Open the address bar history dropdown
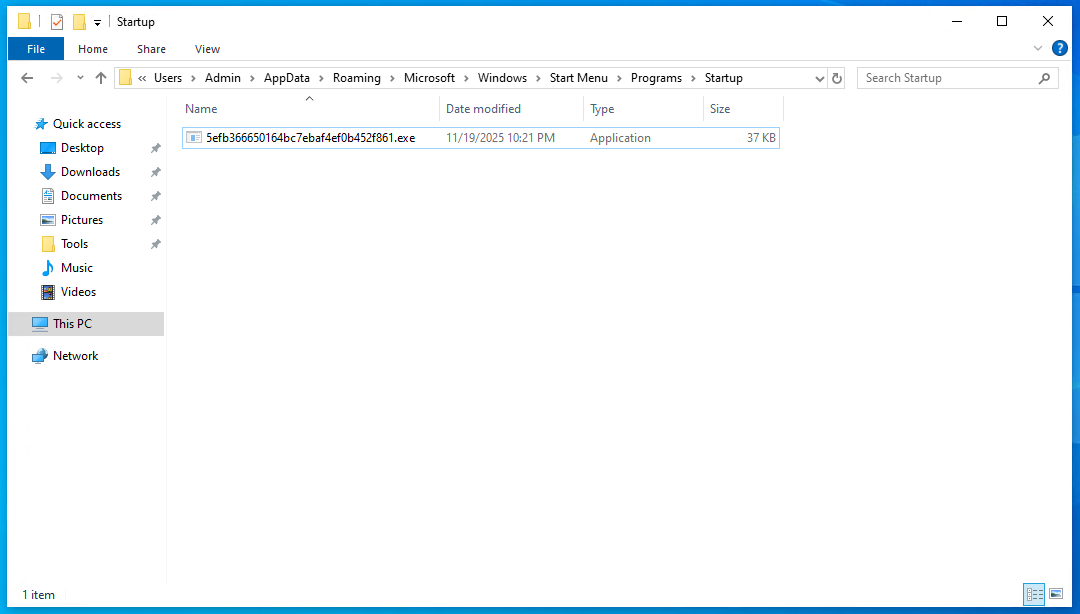Image resolution: width=1080 pixels, height=614 pixels. coord(819,78)
